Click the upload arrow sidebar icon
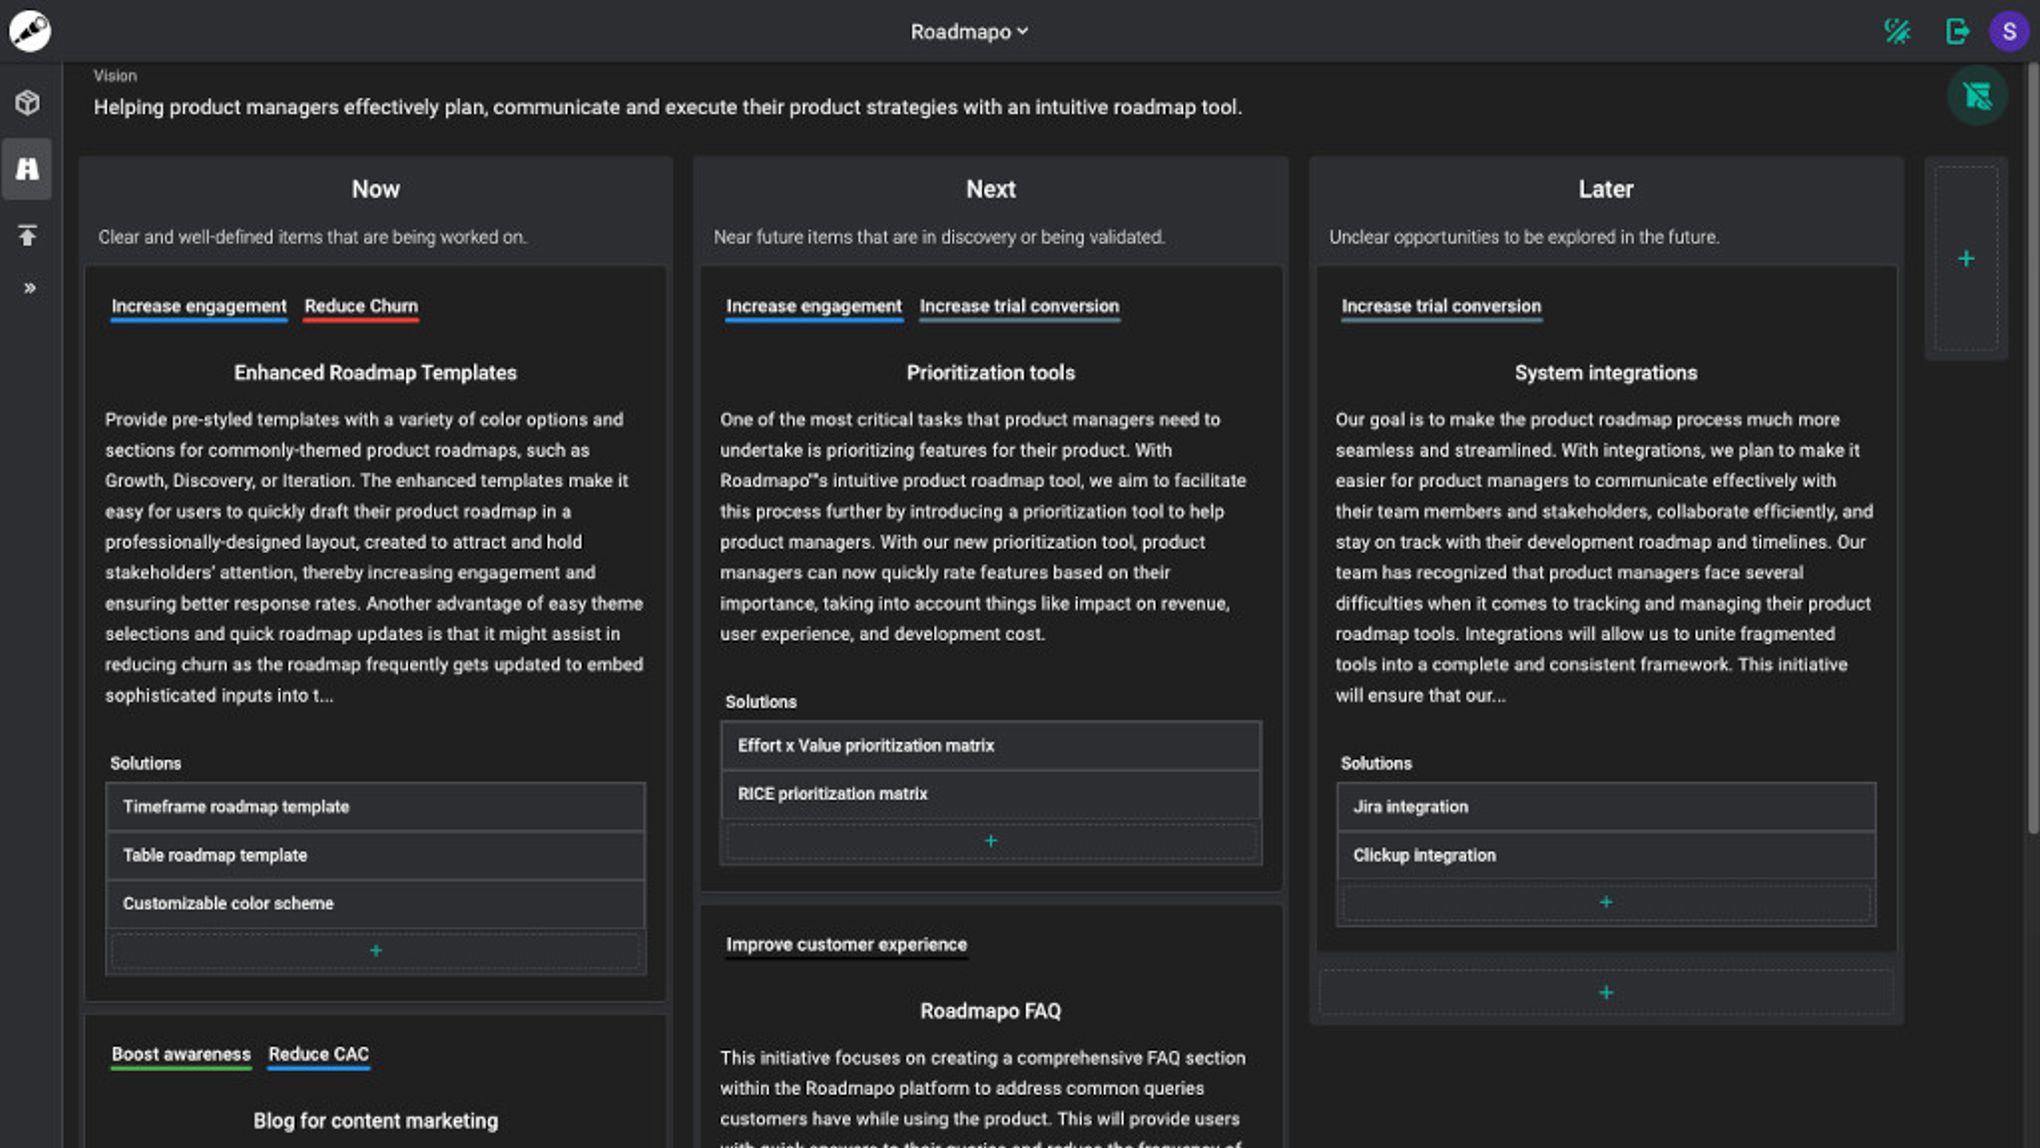Screen dimensions: 2040x1148 pos(28,235)
